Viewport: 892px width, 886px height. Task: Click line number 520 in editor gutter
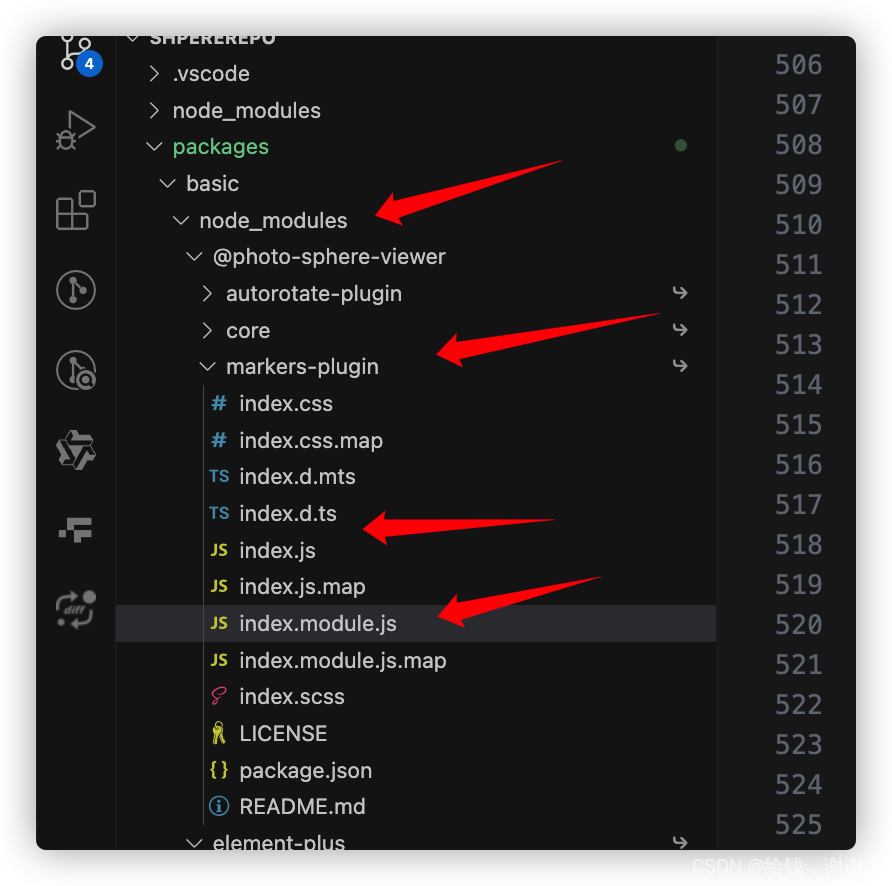coord(798,625)
